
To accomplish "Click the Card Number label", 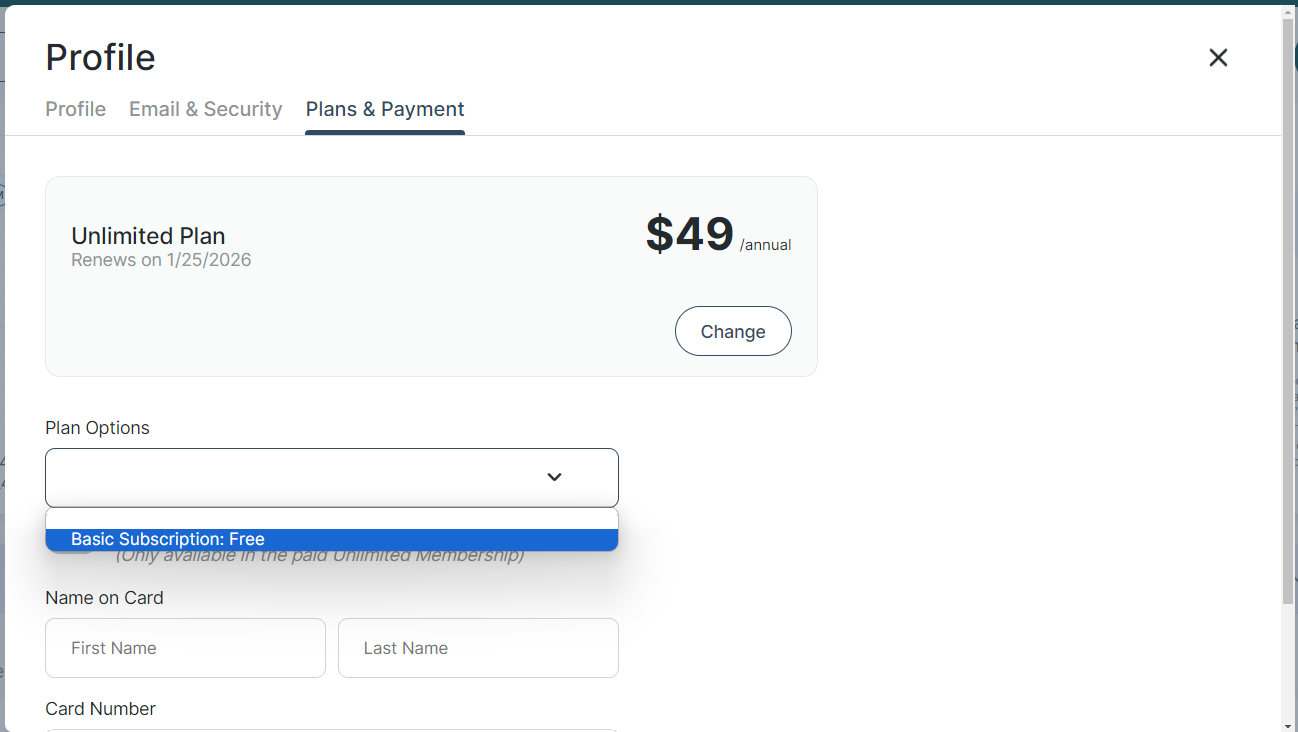I will [100, 709].
